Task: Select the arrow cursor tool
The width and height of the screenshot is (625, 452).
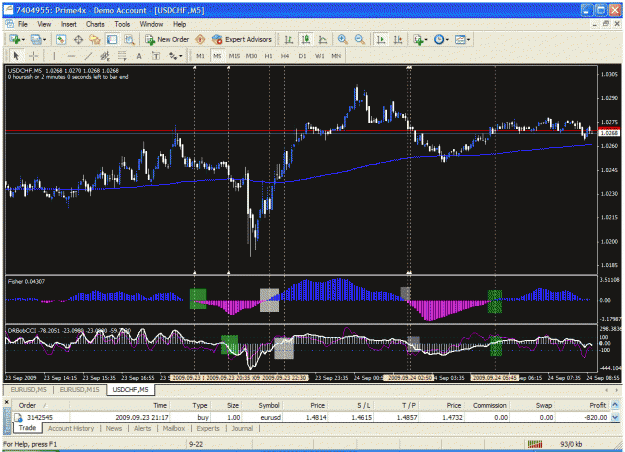Action: 16,56
